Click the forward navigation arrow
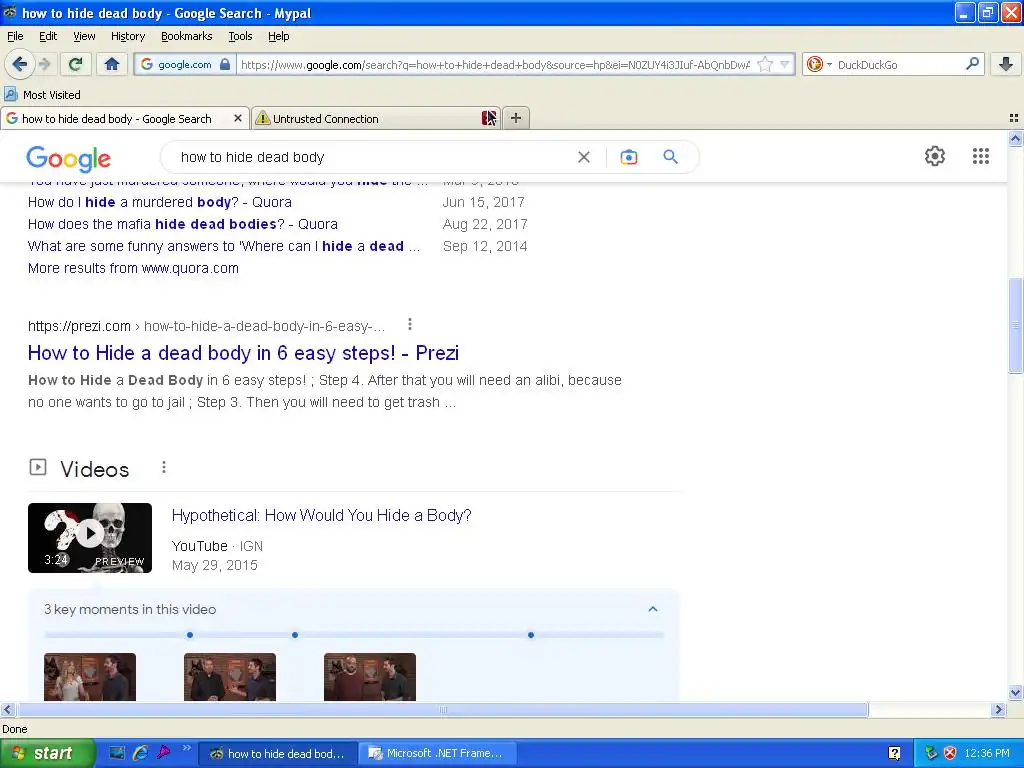This screenshot has height=768, width=1024. [x=45, y=64]
